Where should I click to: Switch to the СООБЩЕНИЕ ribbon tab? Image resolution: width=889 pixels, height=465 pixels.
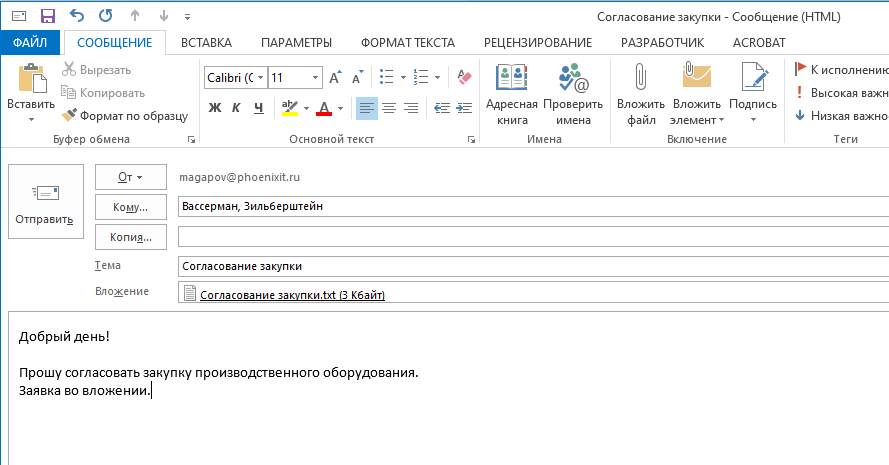click(115, 43)
